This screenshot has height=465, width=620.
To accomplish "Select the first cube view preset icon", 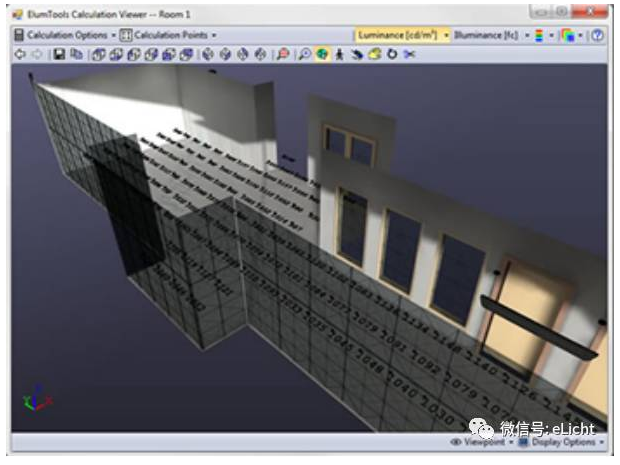I will point(98,54).
